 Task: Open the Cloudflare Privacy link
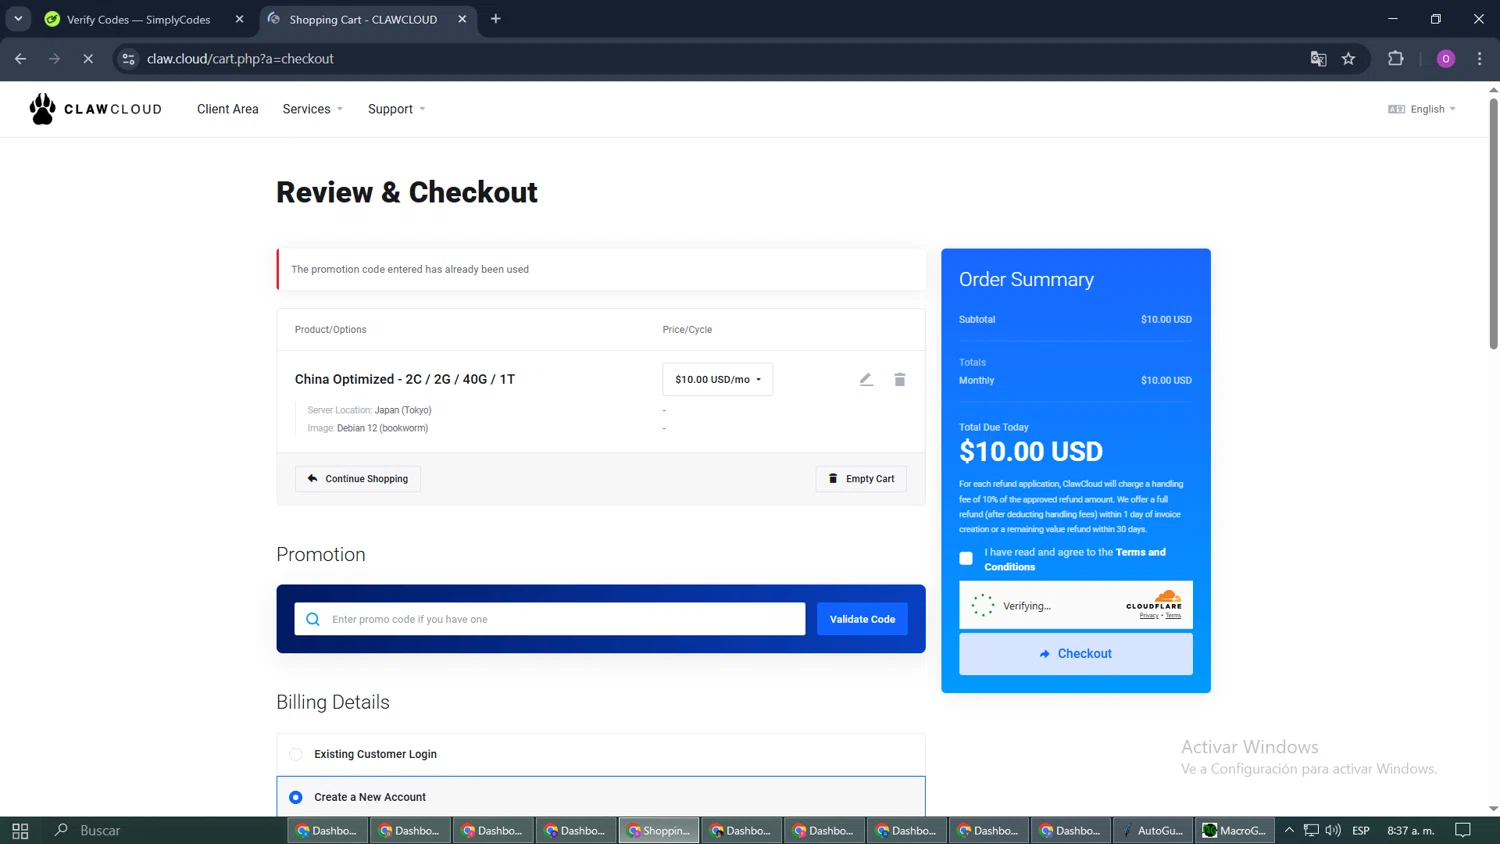(x=1149, y=616)
